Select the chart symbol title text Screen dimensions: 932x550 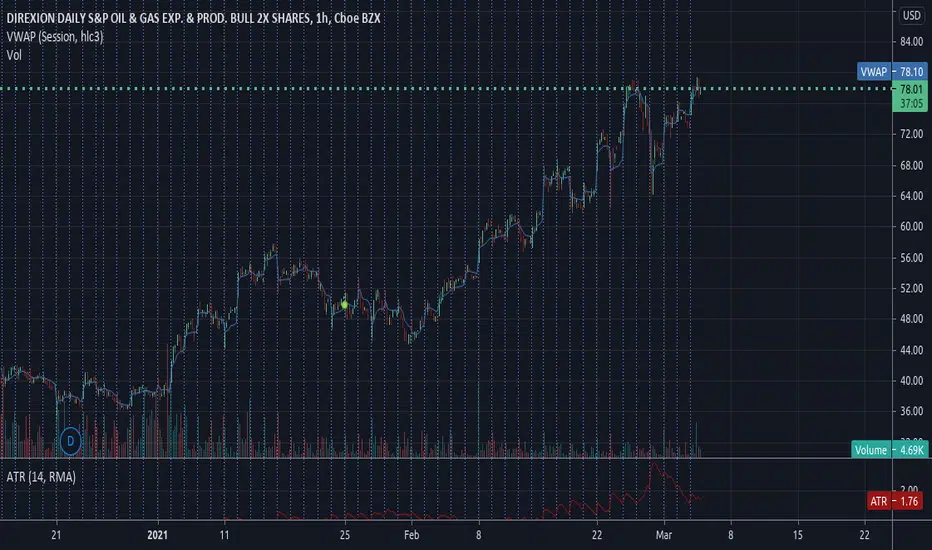point(193,18)
